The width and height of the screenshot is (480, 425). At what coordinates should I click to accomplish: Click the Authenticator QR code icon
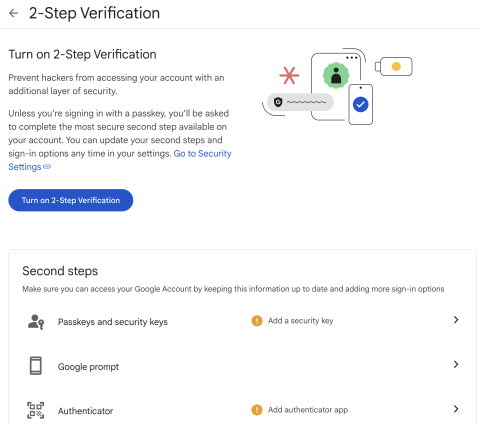click(36, 410)
